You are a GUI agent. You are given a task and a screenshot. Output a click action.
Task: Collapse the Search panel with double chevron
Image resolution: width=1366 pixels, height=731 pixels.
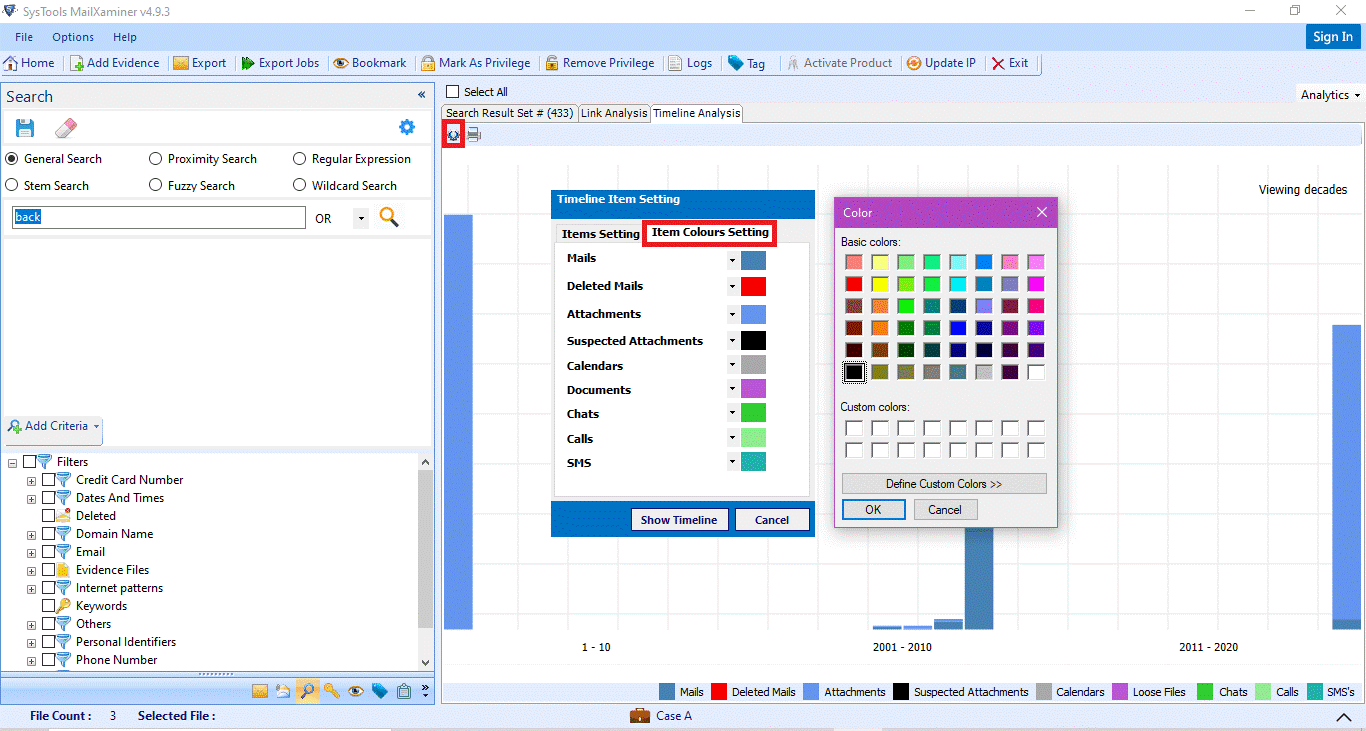[422, 95]
